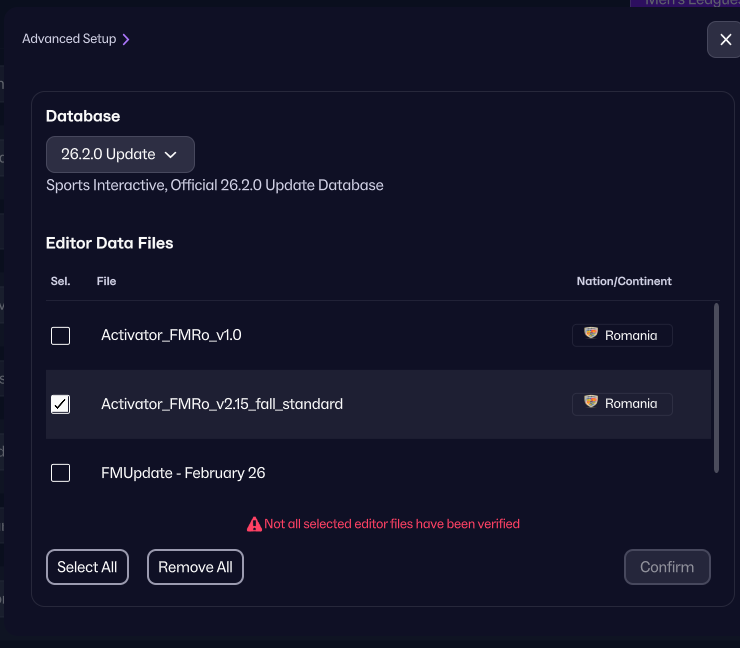
Task: Click the red warning triangle icon
Action: (254, 524)
